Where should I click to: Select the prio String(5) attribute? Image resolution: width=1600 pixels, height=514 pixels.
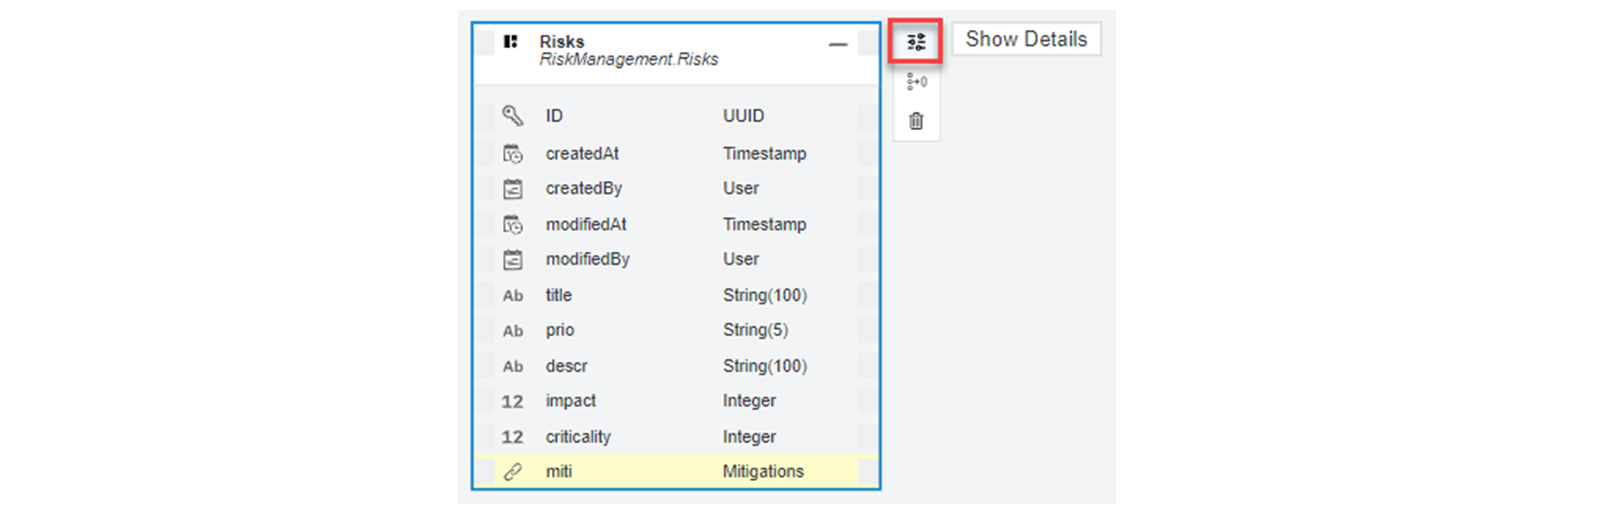point(676,330)
